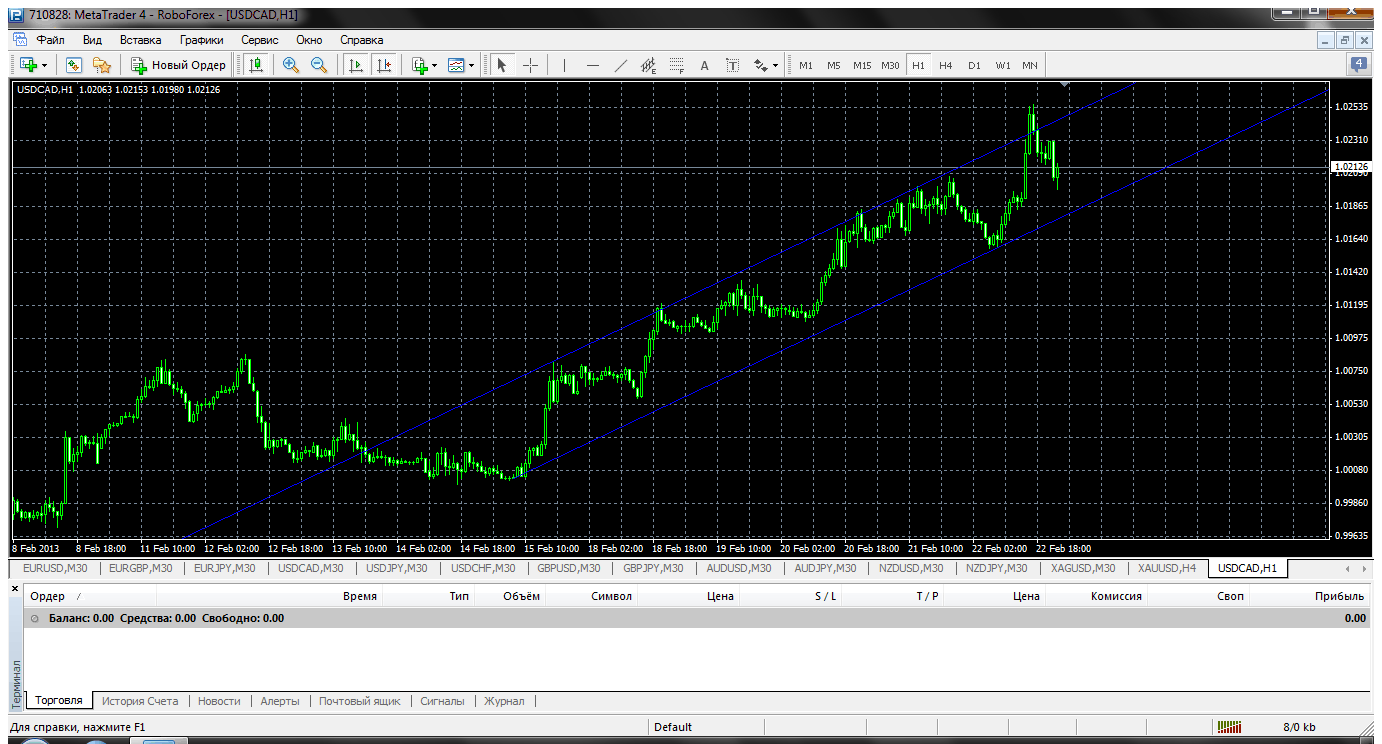The height and width of the screenshot is (744, 1382).
Task: Select the crosshair tool
Action: point(530,65)
